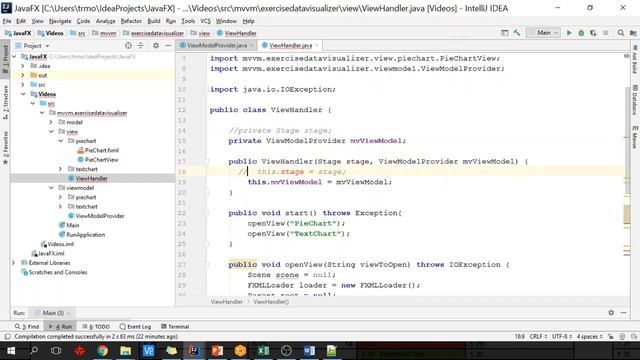Open the TODO tool window button
640x360 pixels.
pos(96,327)
